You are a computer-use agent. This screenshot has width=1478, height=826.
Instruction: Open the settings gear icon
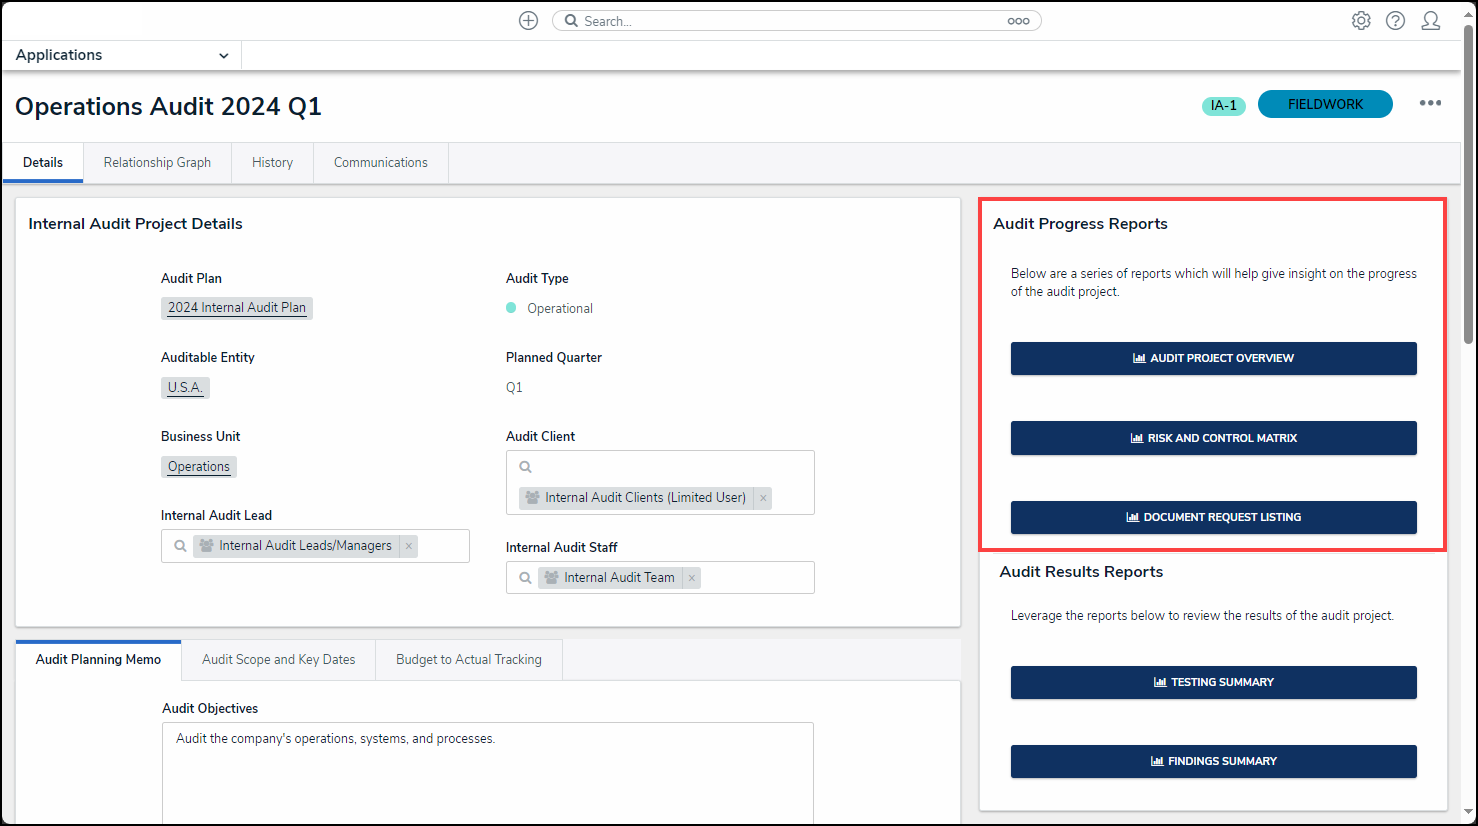click(x=1361, y=21)
